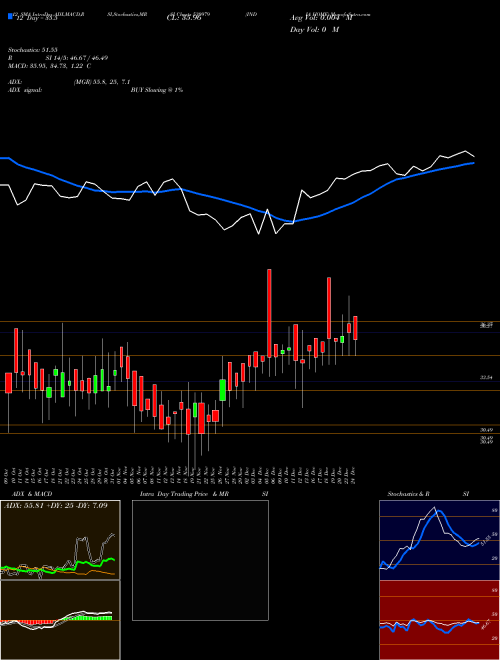Click the 'MACD: 33.93, 34.73, 1.22 C' line
Viewport: 500px width, 660px height.
point(49,66)
